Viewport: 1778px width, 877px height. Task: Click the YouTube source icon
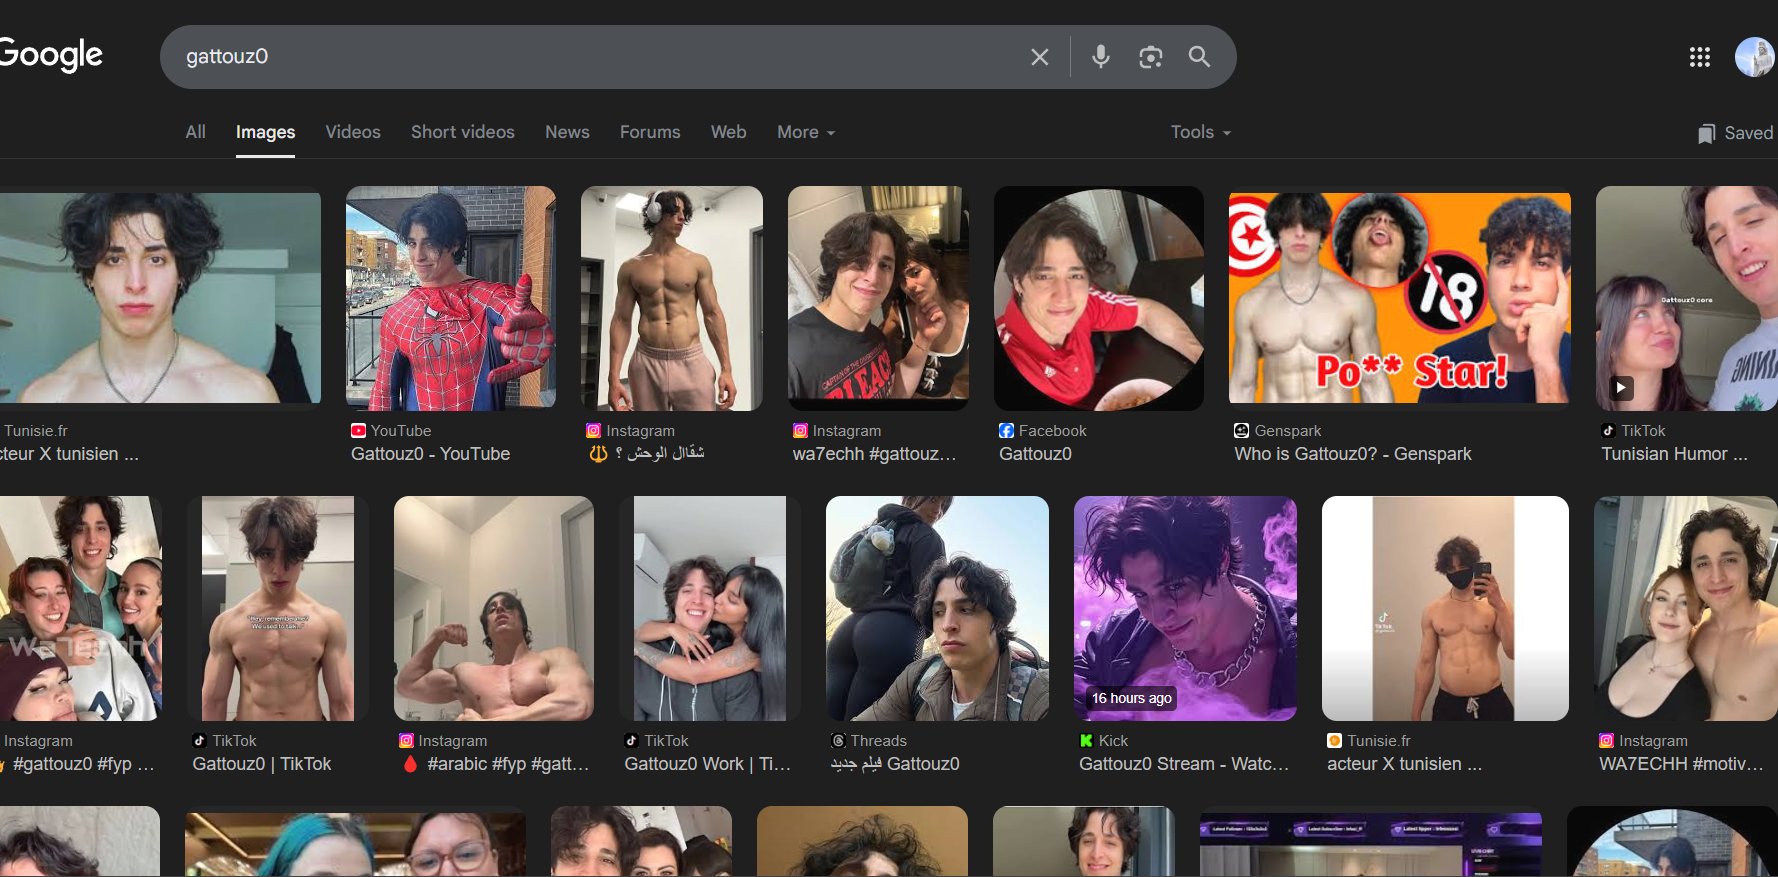pos(358,431)
